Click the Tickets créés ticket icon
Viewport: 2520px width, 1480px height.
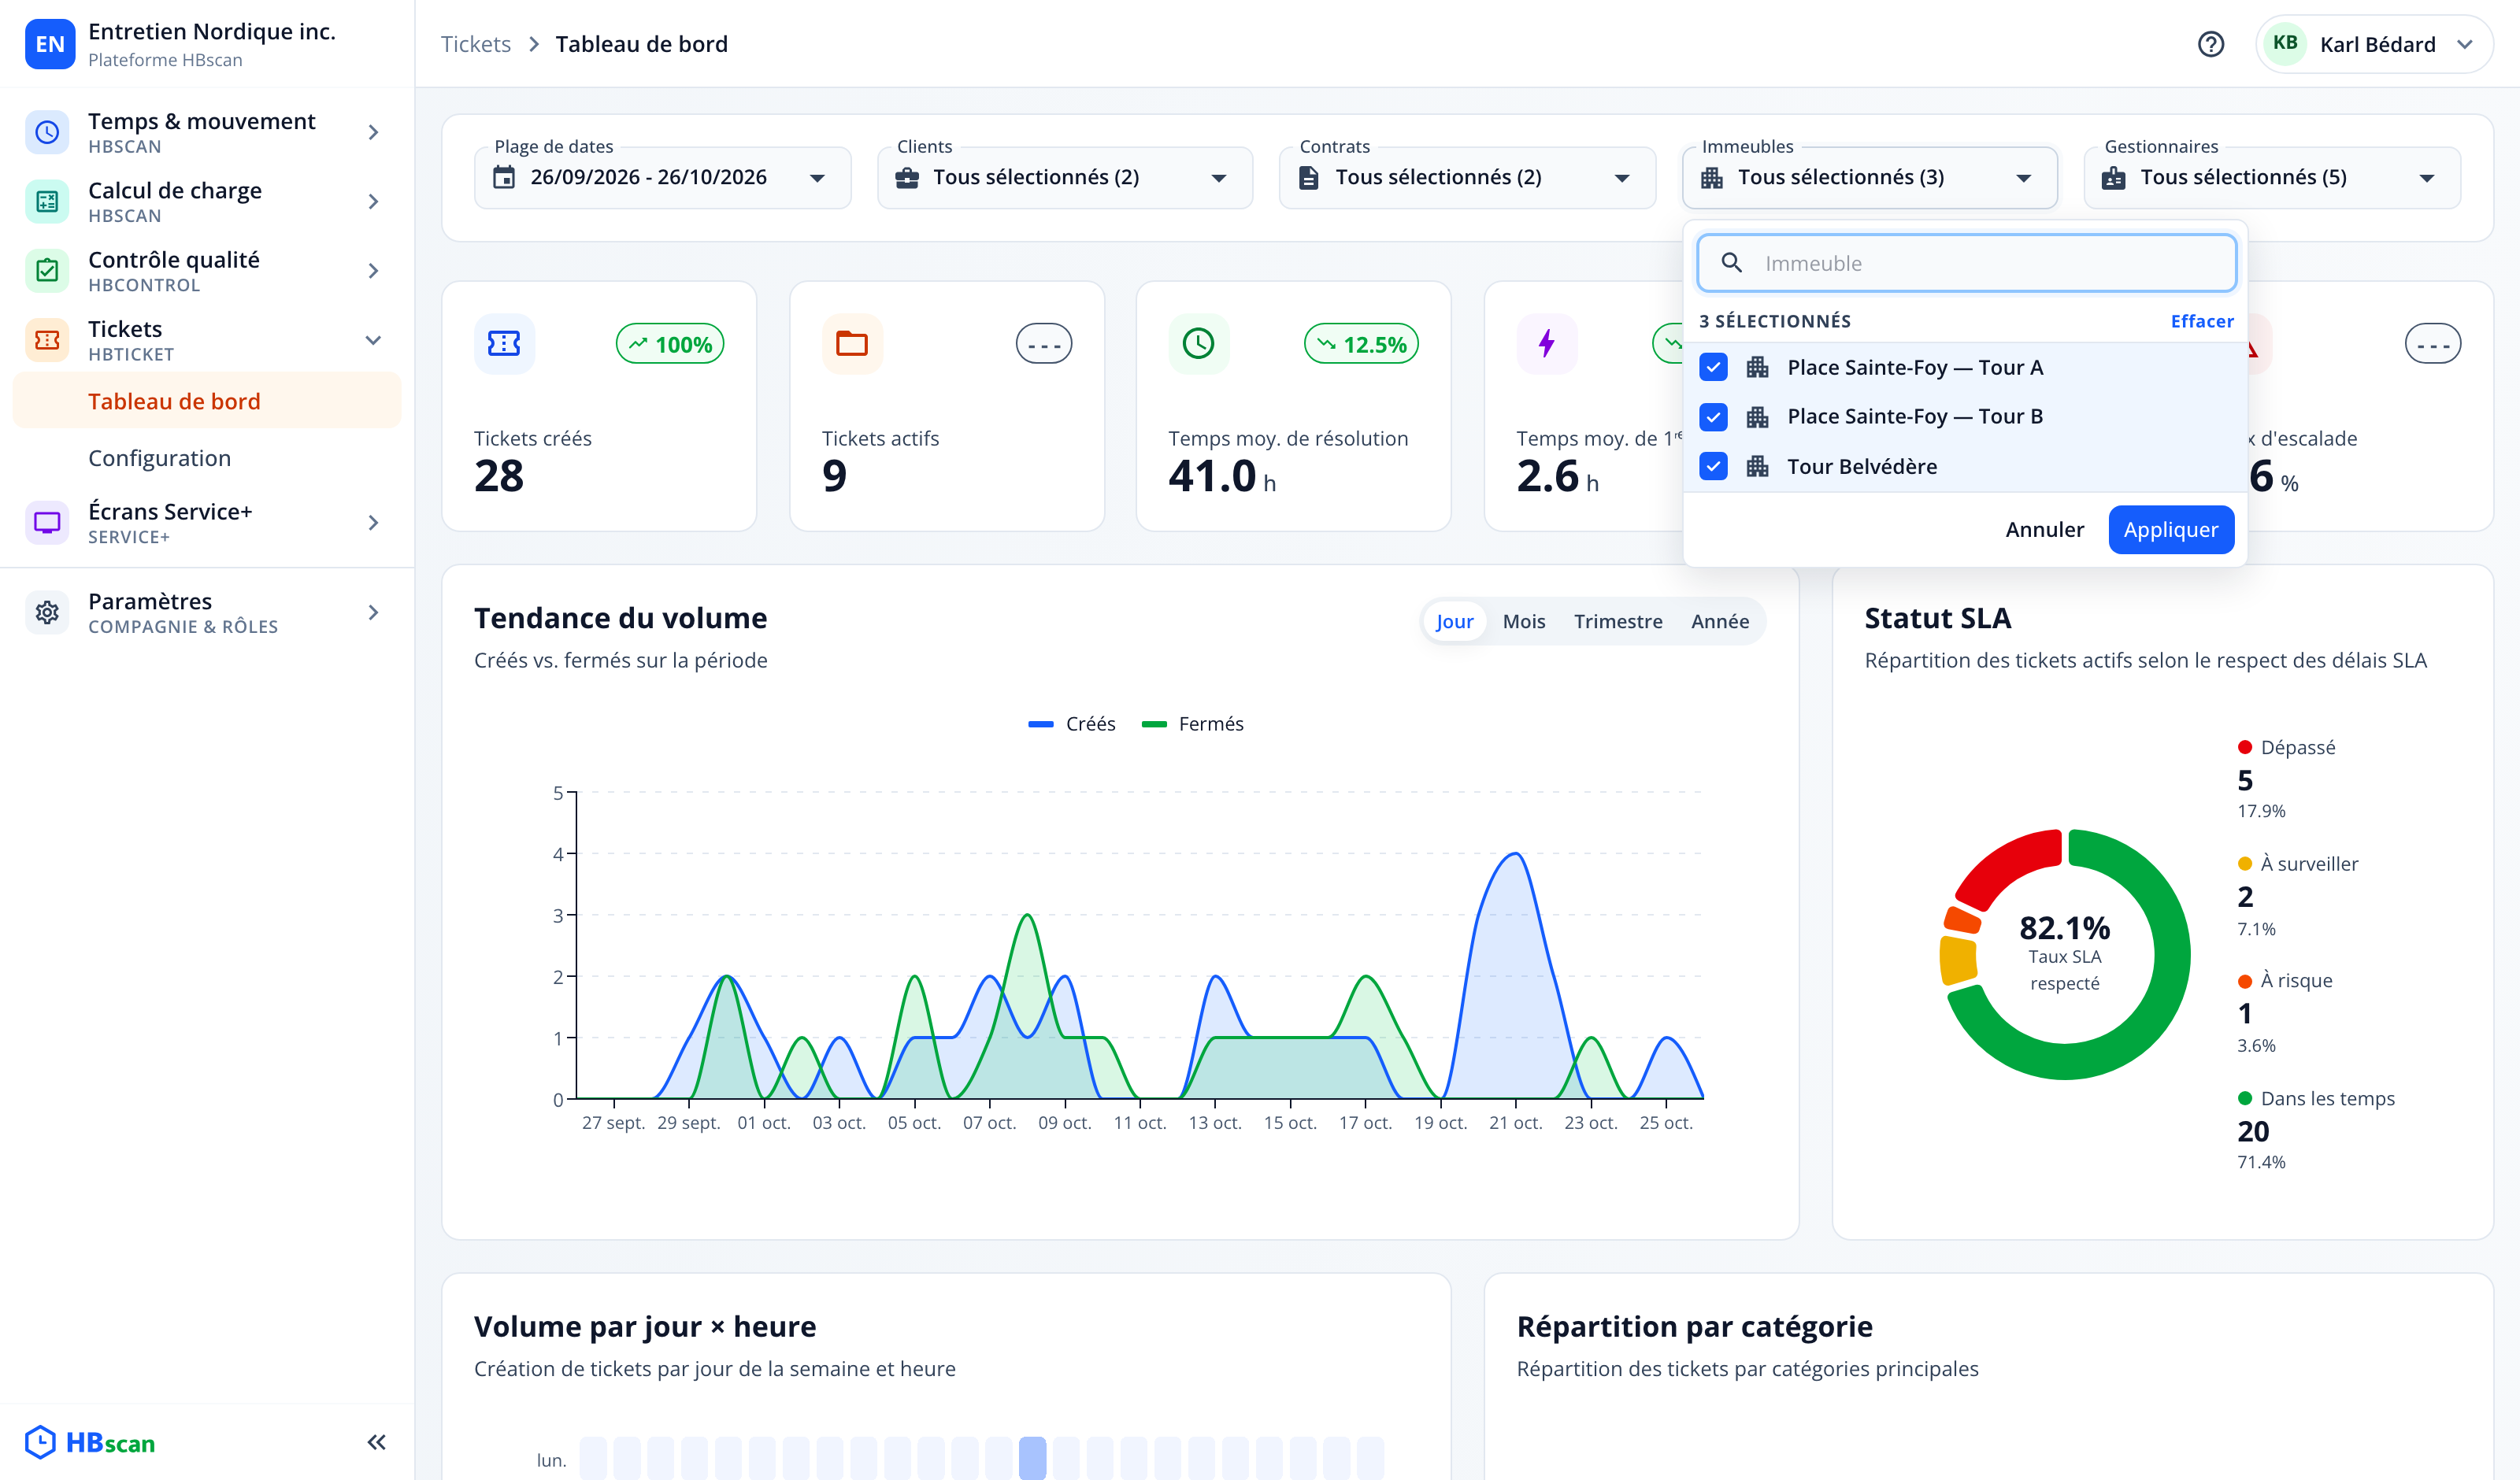(x=504, y=344)
